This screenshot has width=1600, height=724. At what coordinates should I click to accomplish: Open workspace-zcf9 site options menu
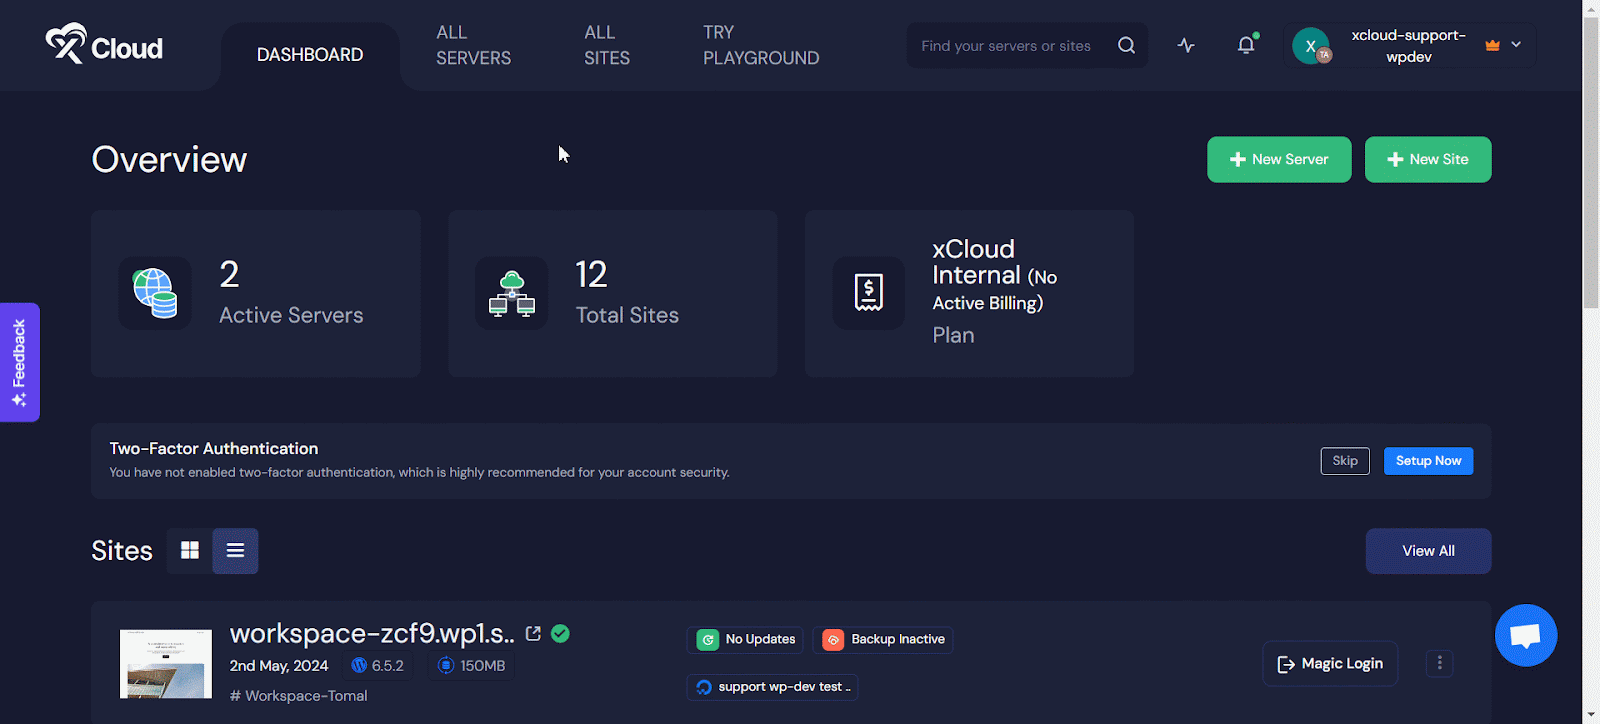tap(1439, 663)
